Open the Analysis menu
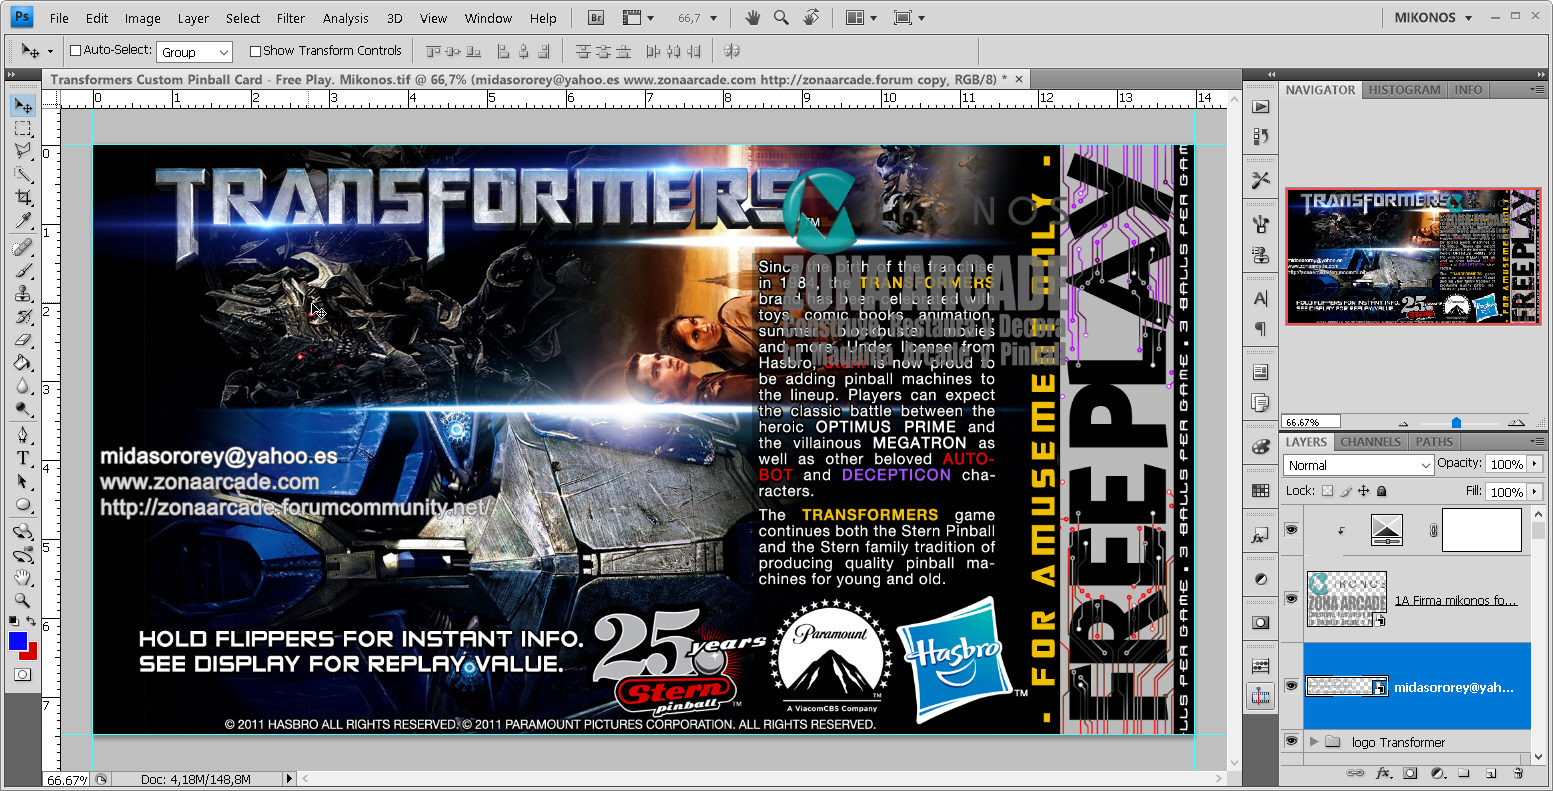Viewport: 1553px width, 791px height. click(x=346, y=18)
